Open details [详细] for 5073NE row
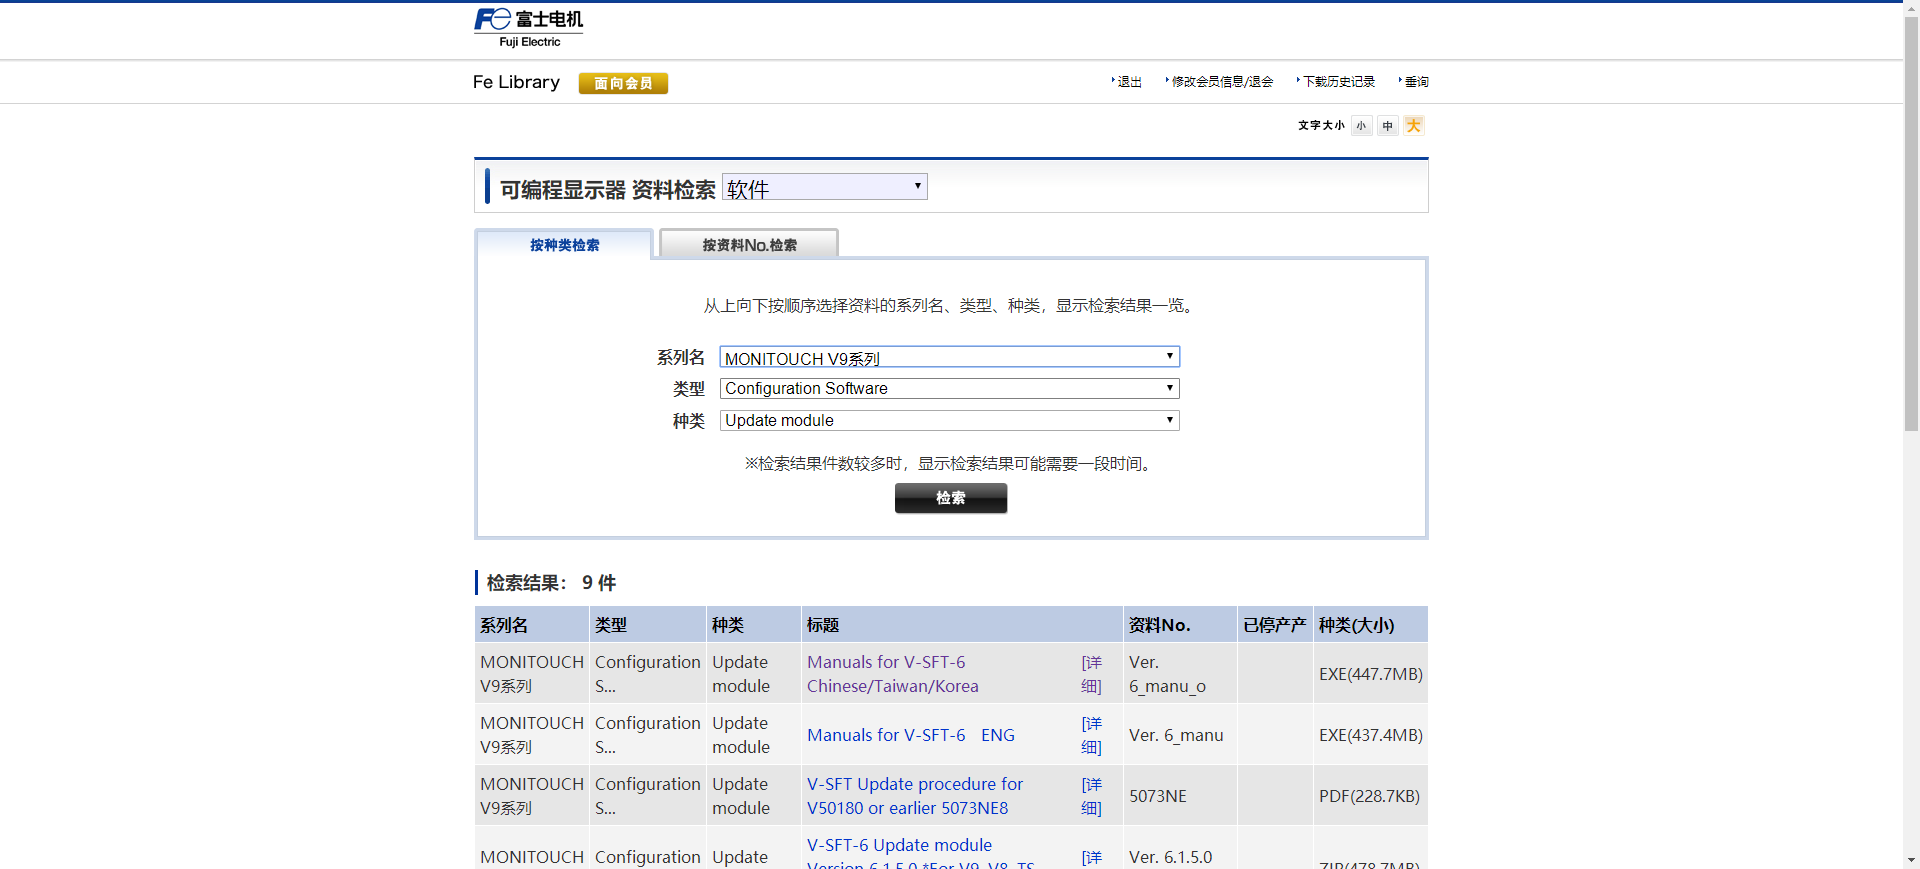The width and height of the screenshot is (1920, 869). (x=1091, y=796)
